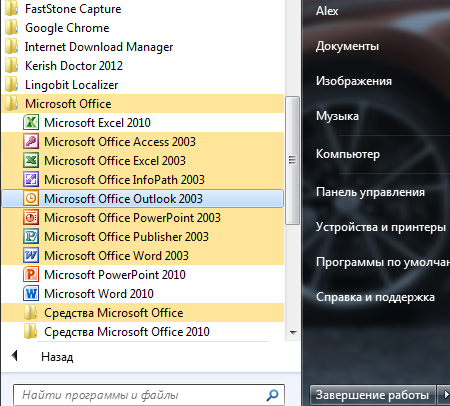Start Microsoft Office Publisher 2003 icon
This screenshot has width=450, height=406.
pos(31,237)
